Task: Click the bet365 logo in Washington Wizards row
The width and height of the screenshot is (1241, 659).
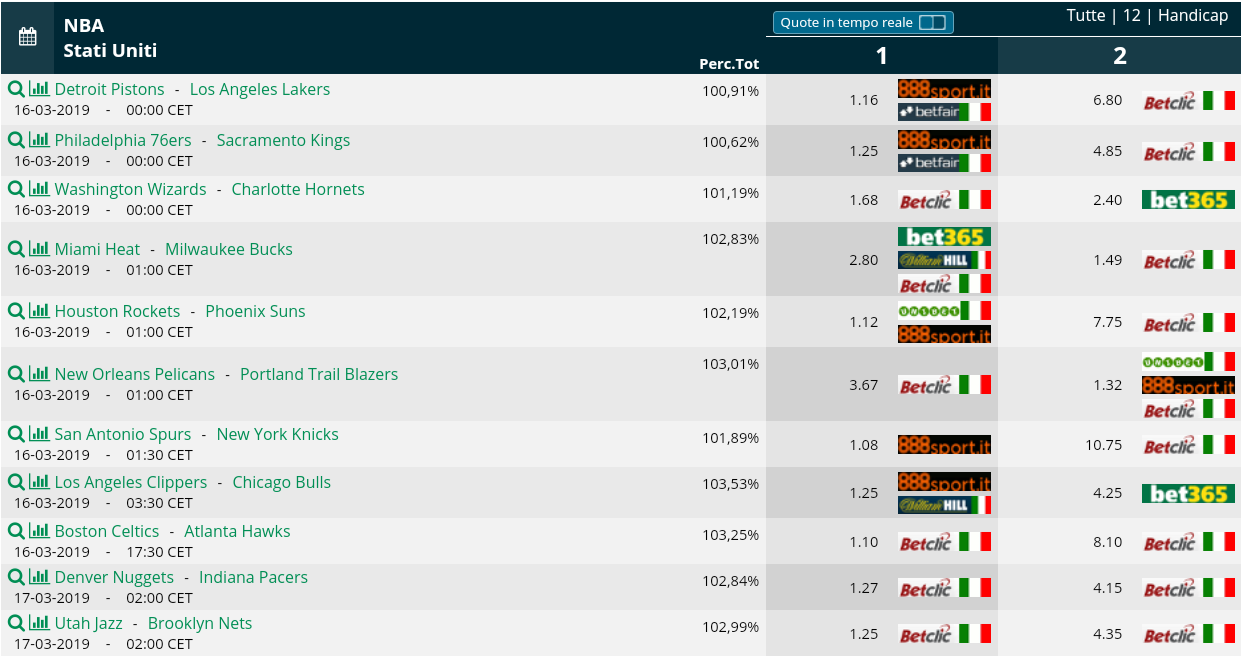Action: coord(1188,200)
